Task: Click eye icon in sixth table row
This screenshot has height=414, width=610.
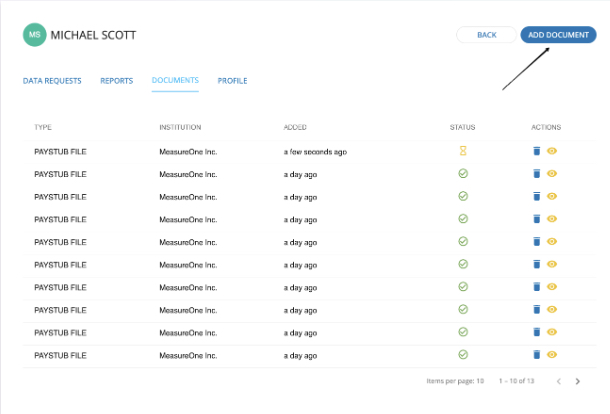Action: tap(552, 264)
